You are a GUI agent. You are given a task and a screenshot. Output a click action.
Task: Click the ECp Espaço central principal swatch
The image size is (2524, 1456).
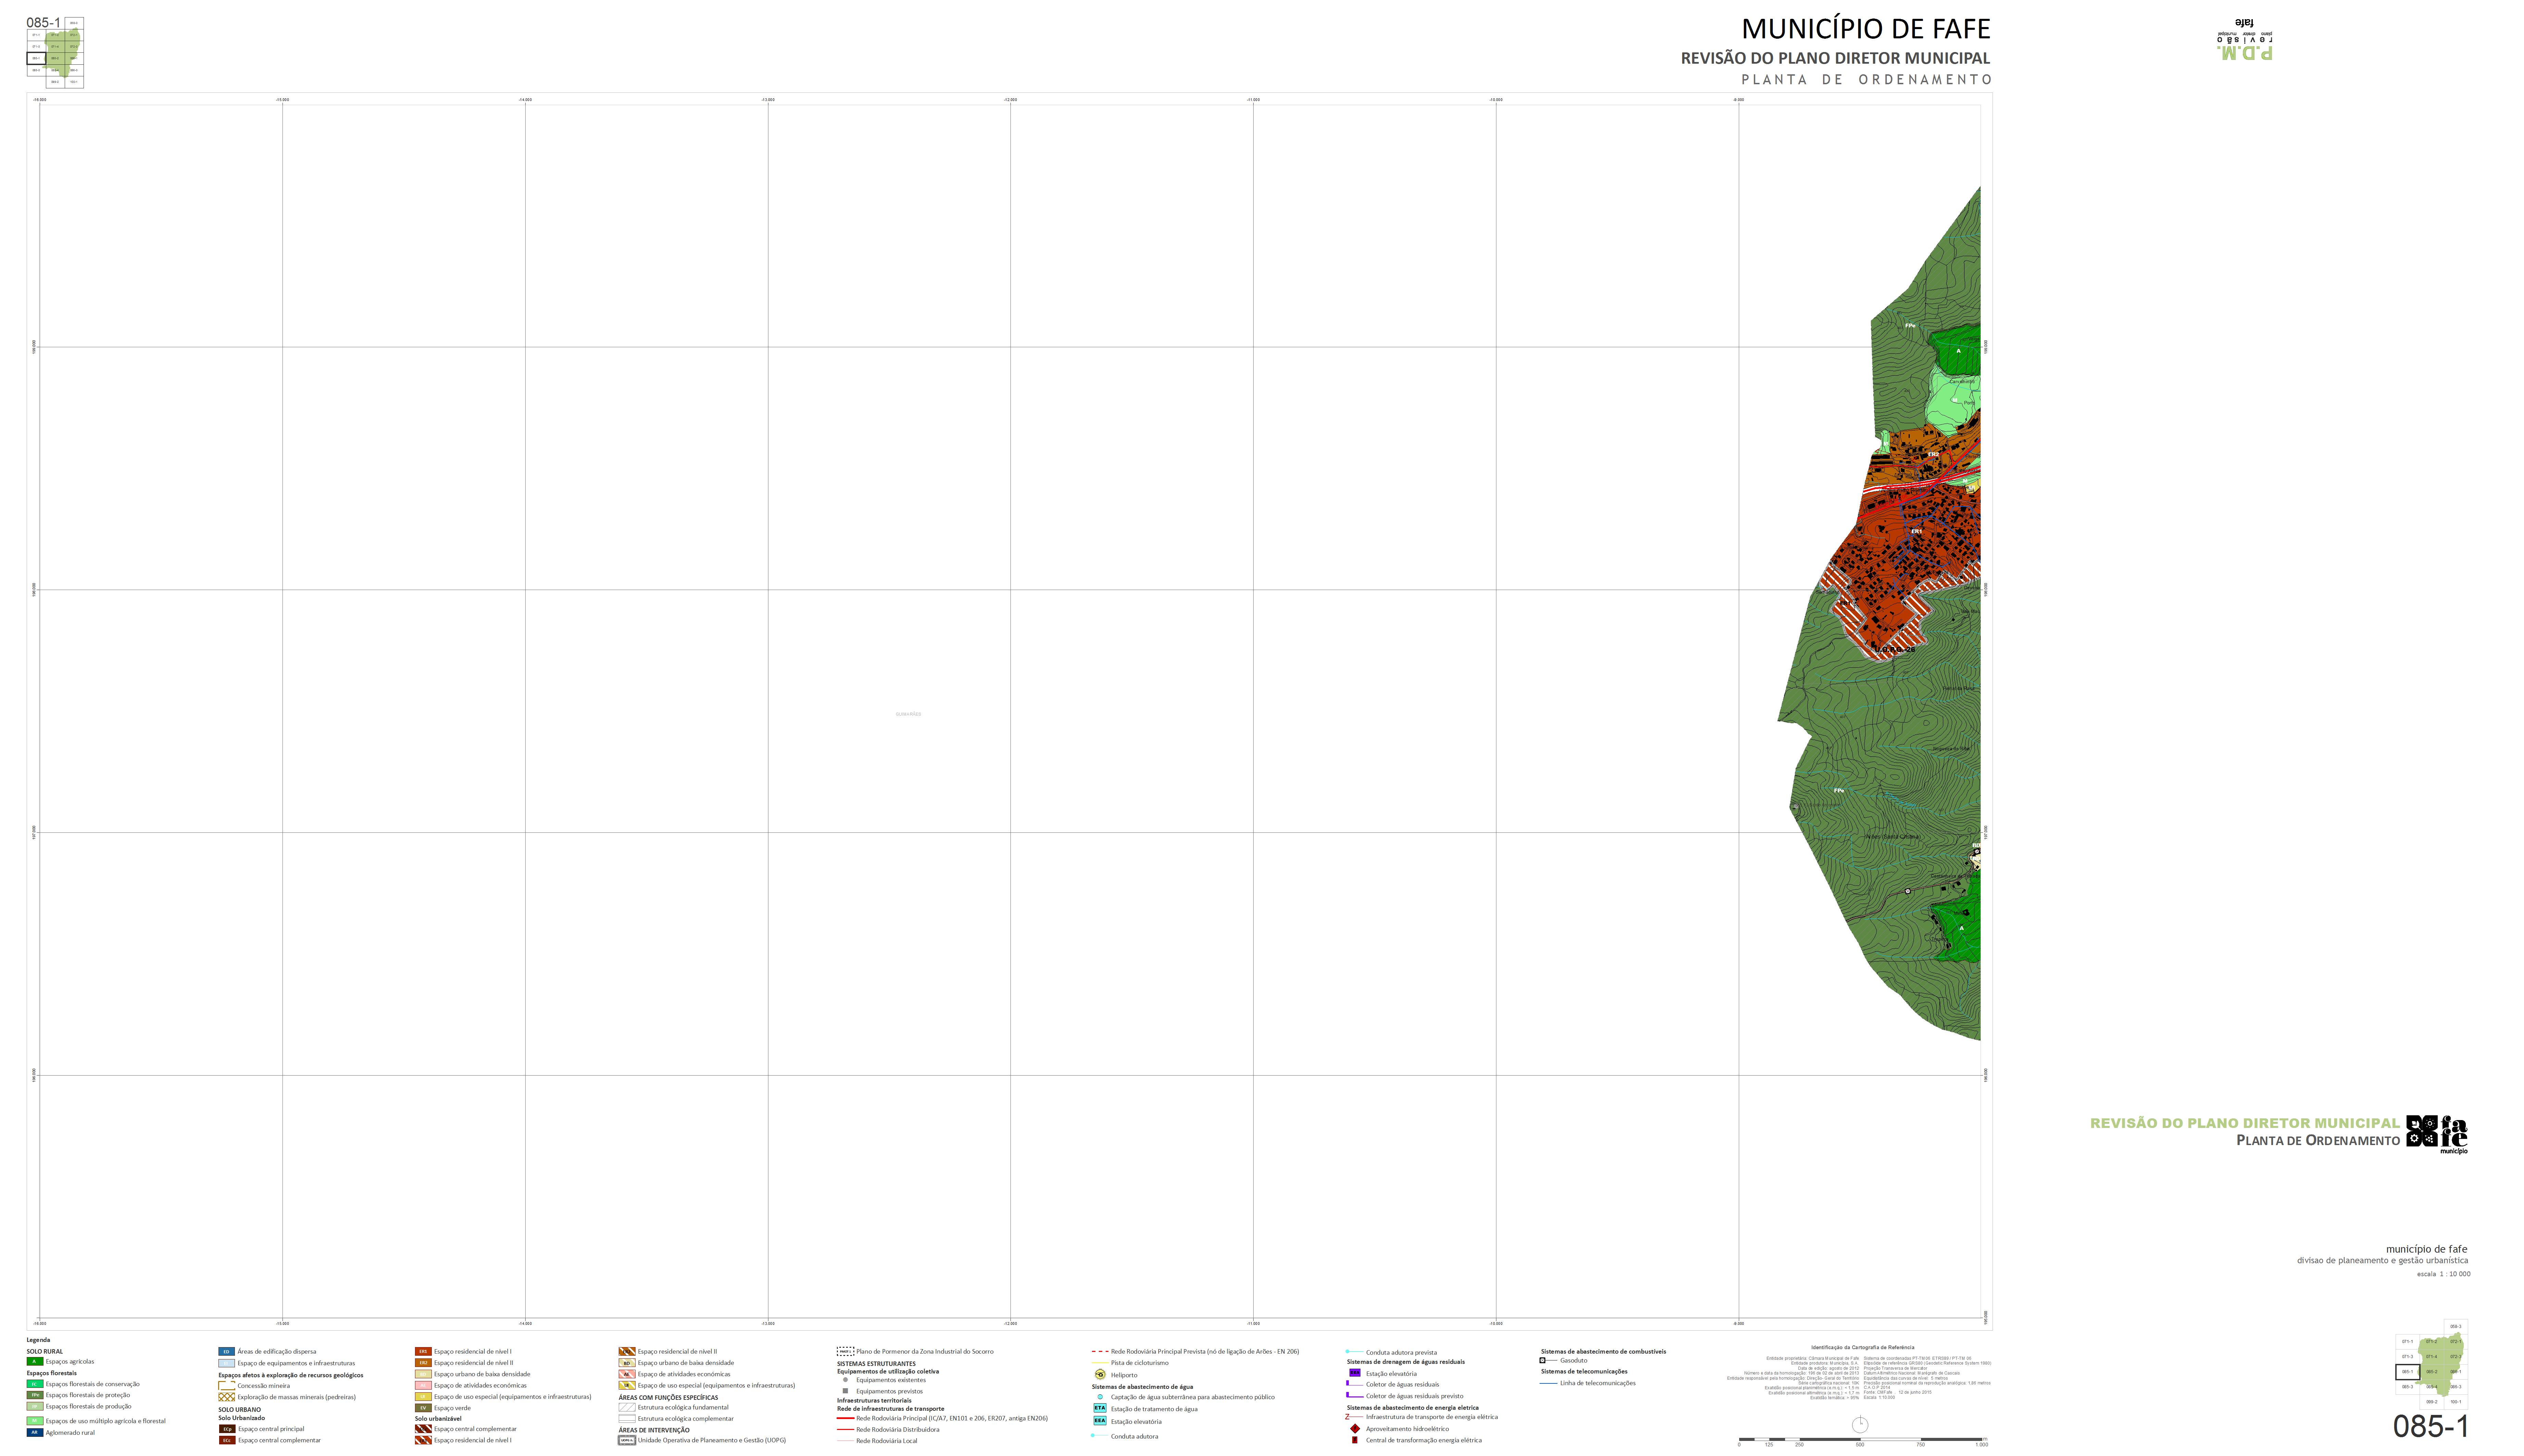point(227,1429)
